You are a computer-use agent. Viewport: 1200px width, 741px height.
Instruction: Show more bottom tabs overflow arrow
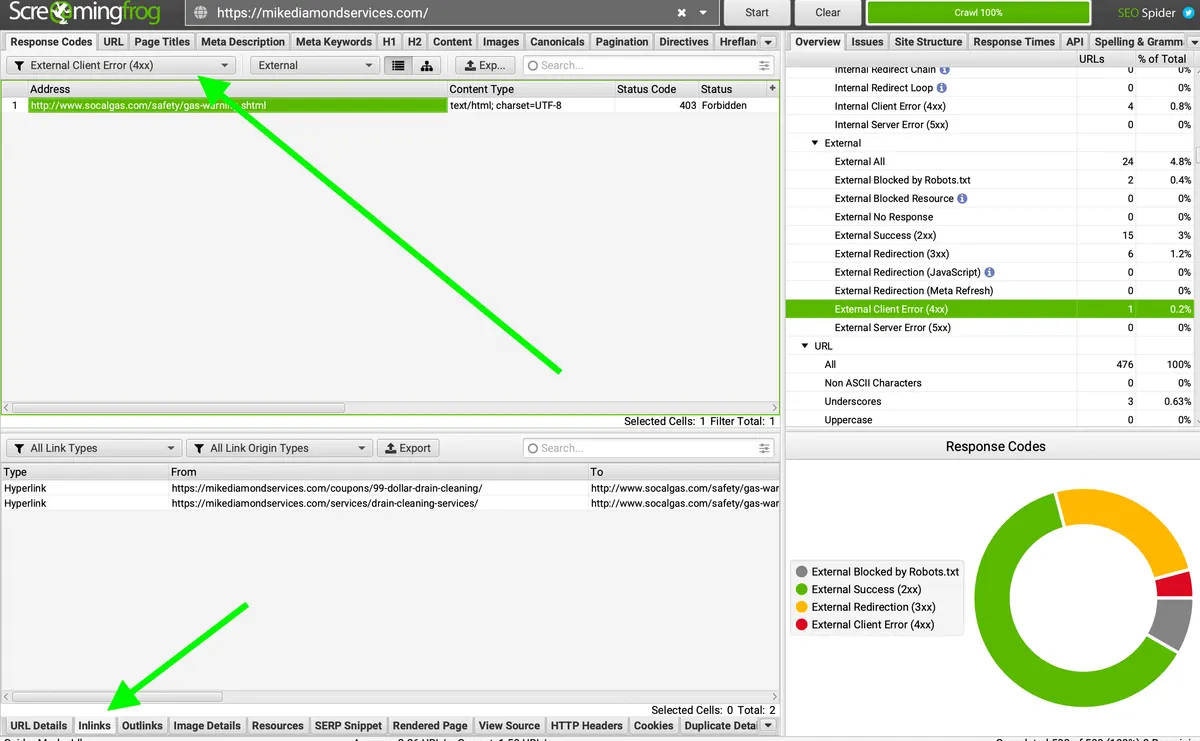[768, 725]
